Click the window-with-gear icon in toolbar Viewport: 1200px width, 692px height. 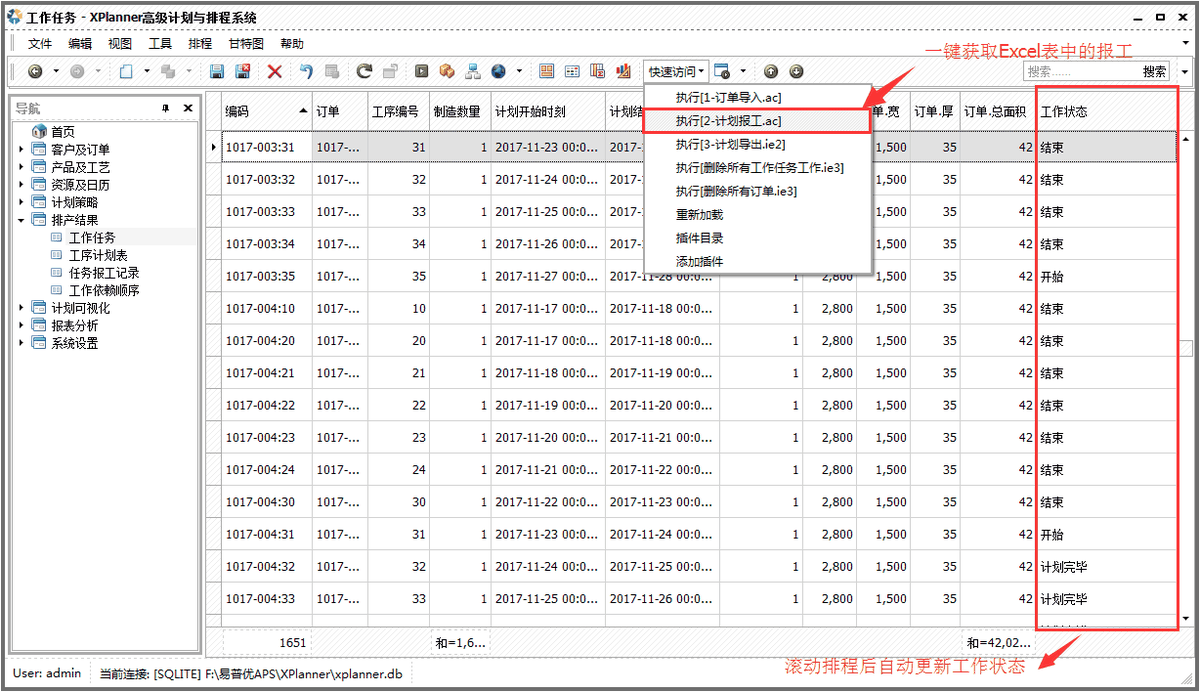click(x=722, y=71)
